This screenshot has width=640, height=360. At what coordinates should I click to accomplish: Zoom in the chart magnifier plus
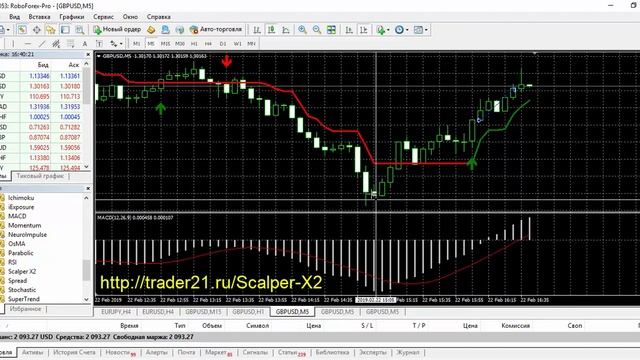click(x=302, y=30)
